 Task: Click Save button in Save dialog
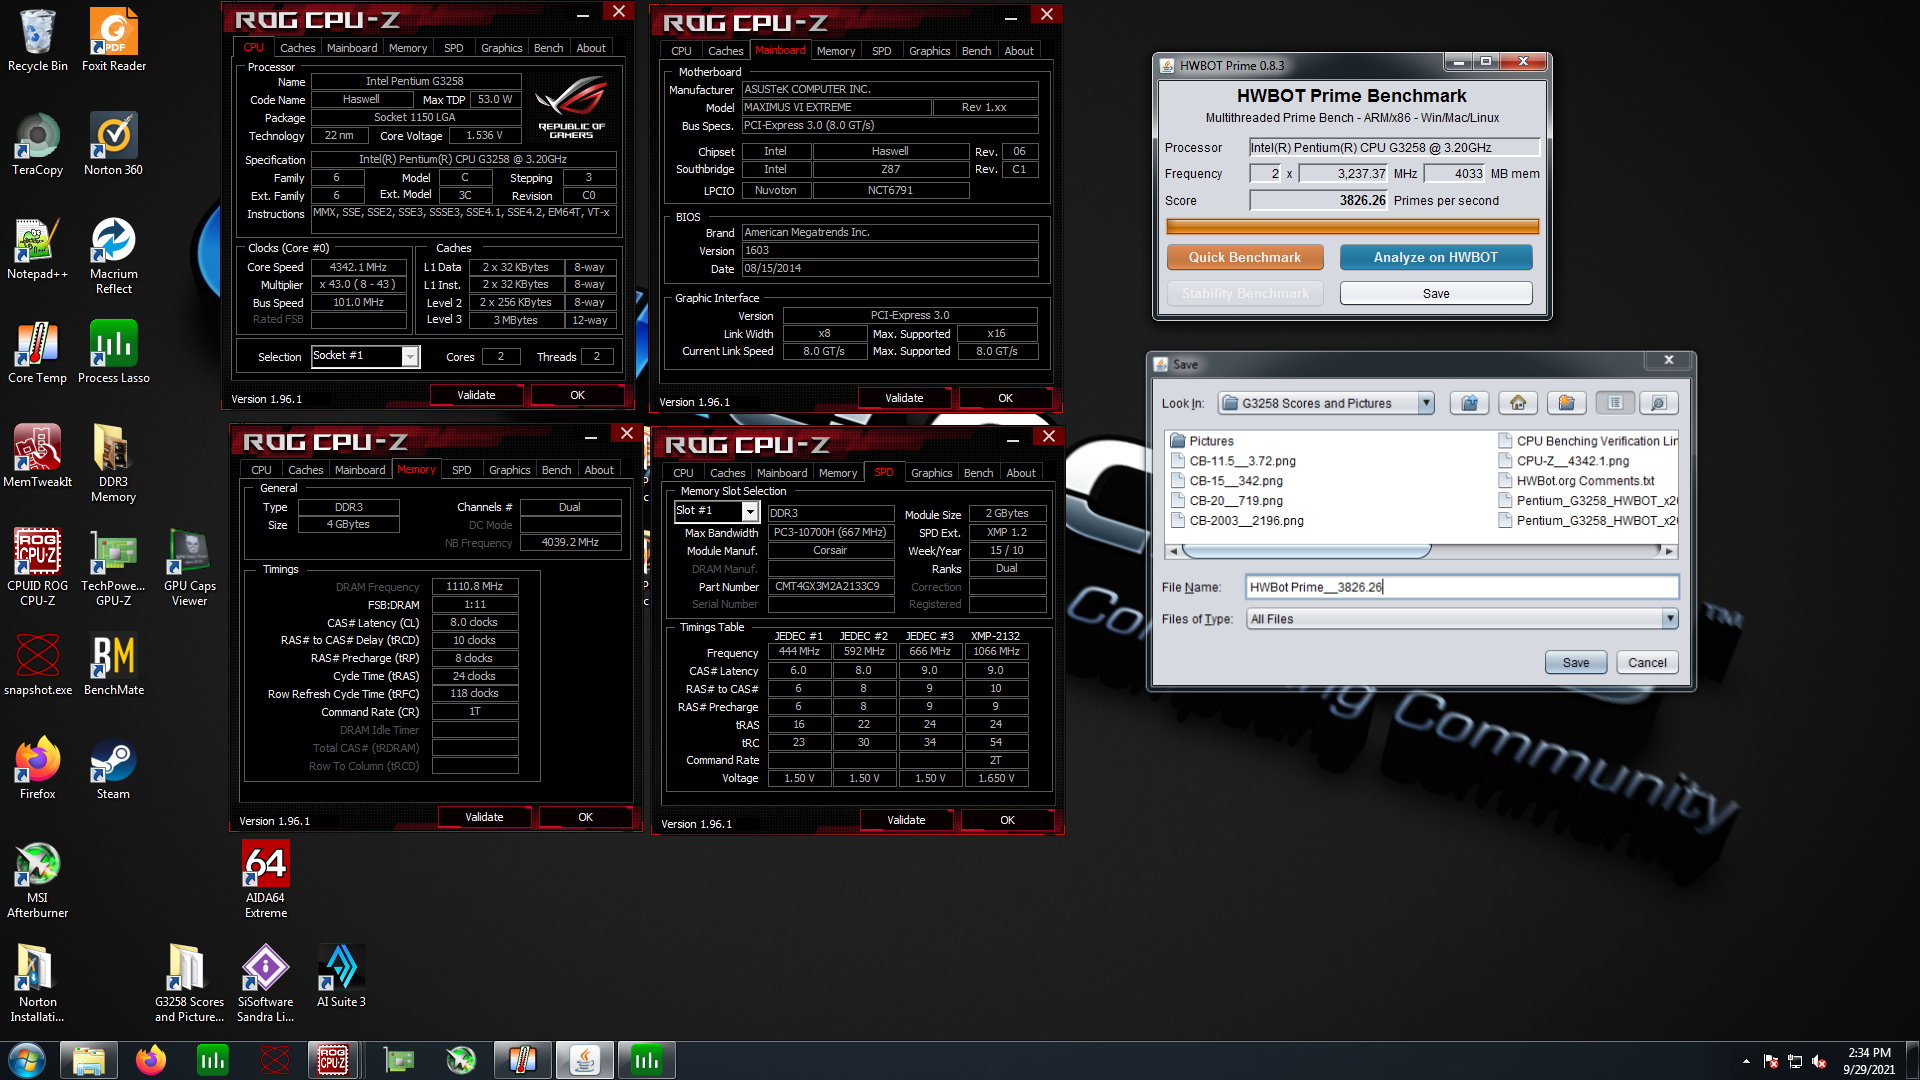1576,662
